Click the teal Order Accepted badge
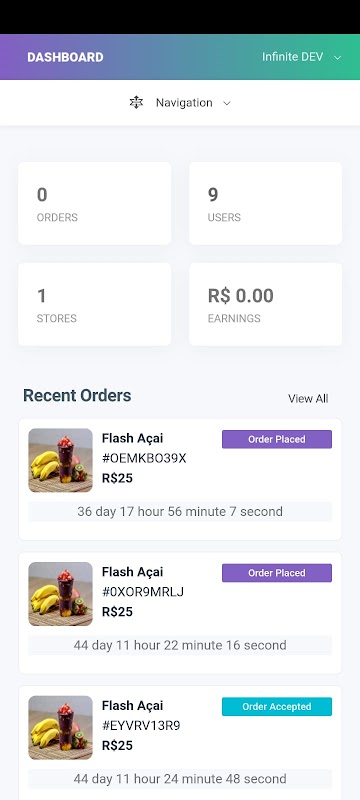360x800 pixels. tap(277, 707)
